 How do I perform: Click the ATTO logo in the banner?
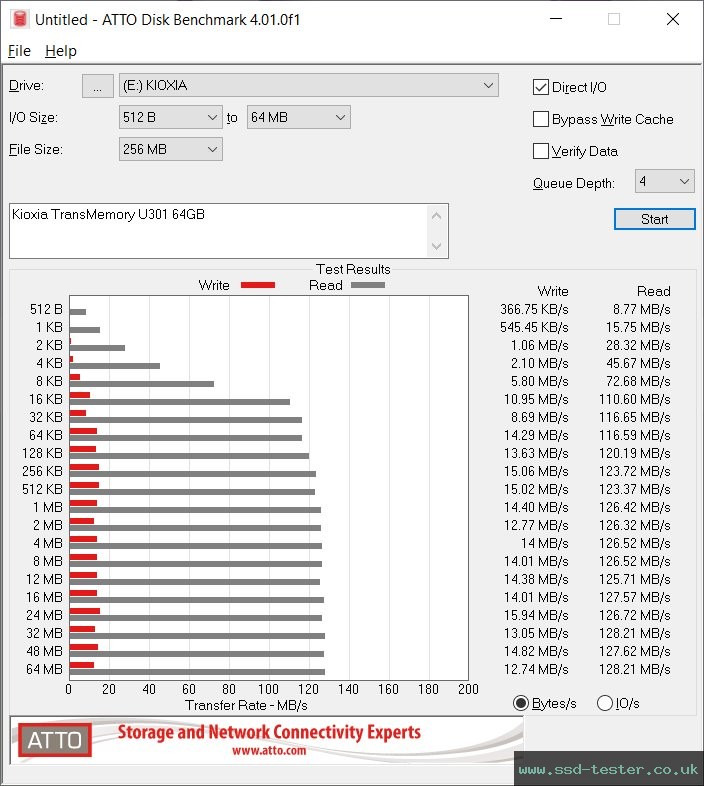tap(55, 740)
